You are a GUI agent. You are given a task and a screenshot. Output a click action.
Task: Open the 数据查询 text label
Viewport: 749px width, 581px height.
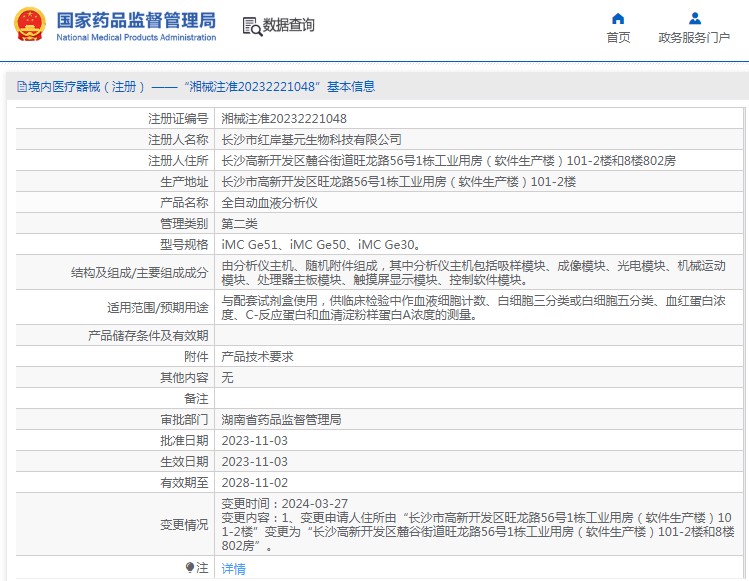click(x=288, y=26)
